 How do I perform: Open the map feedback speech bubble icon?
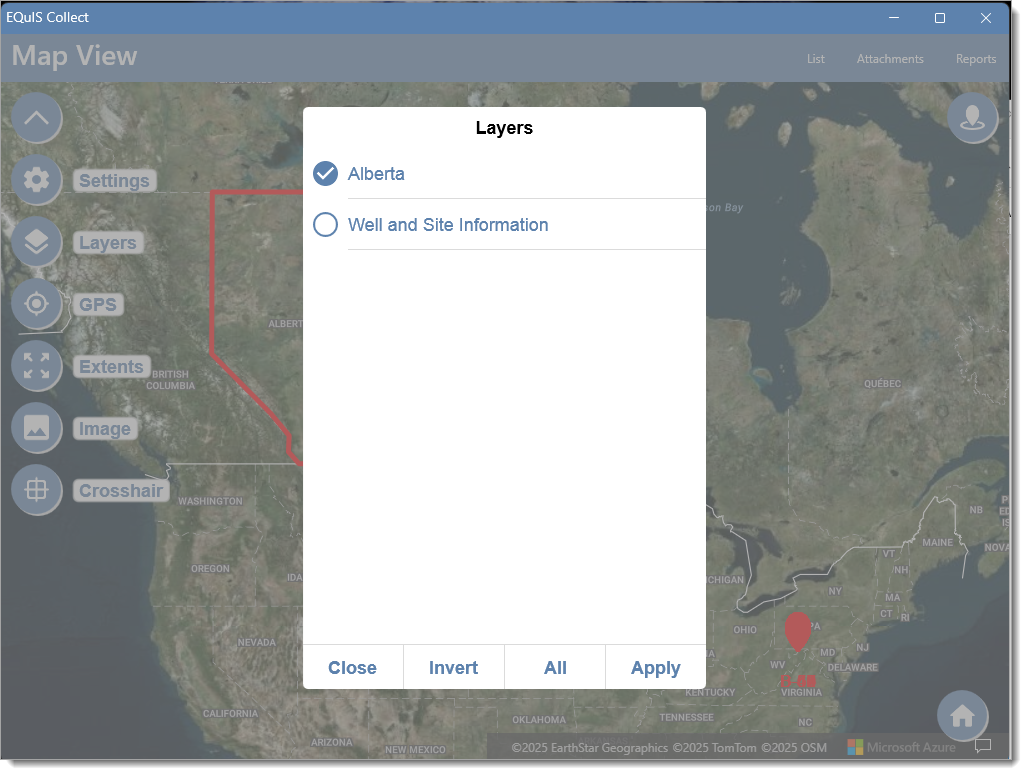pyautogui.click(x=983, y=746)
